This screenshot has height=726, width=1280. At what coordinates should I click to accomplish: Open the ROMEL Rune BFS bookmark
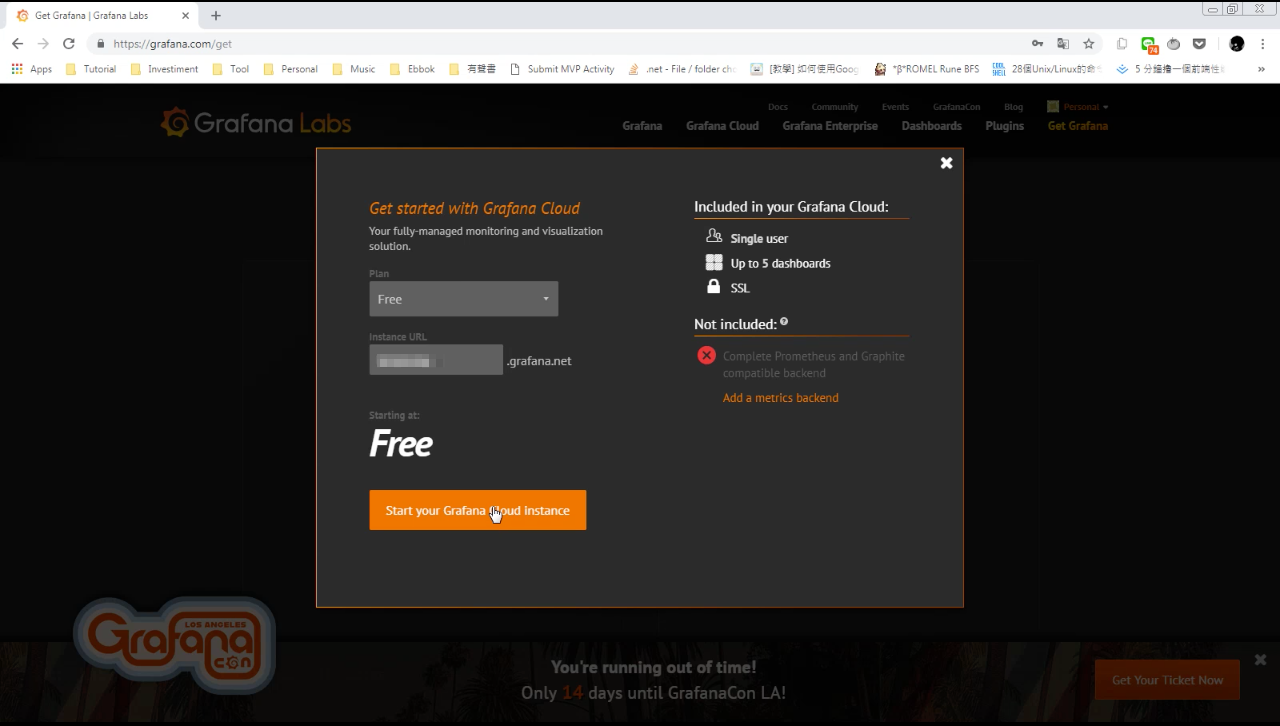coord(927,69)
